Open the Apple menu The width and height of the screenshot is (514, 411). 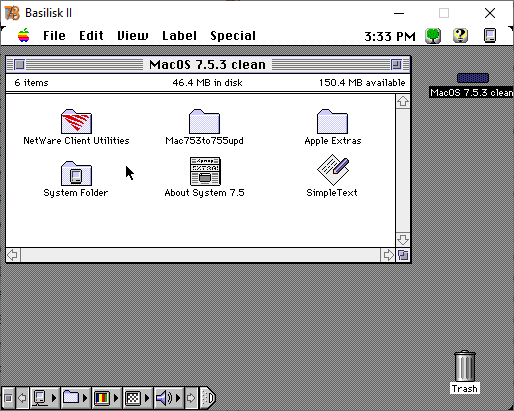[x=24, y=35]
